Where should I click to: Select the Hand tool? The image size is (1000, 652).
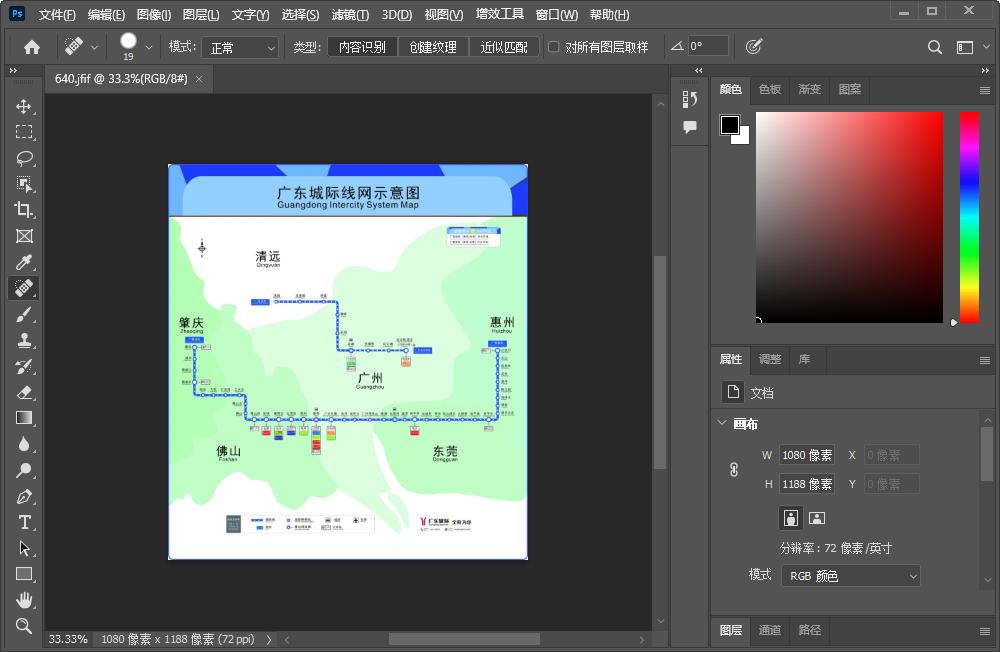click(24, 600)
